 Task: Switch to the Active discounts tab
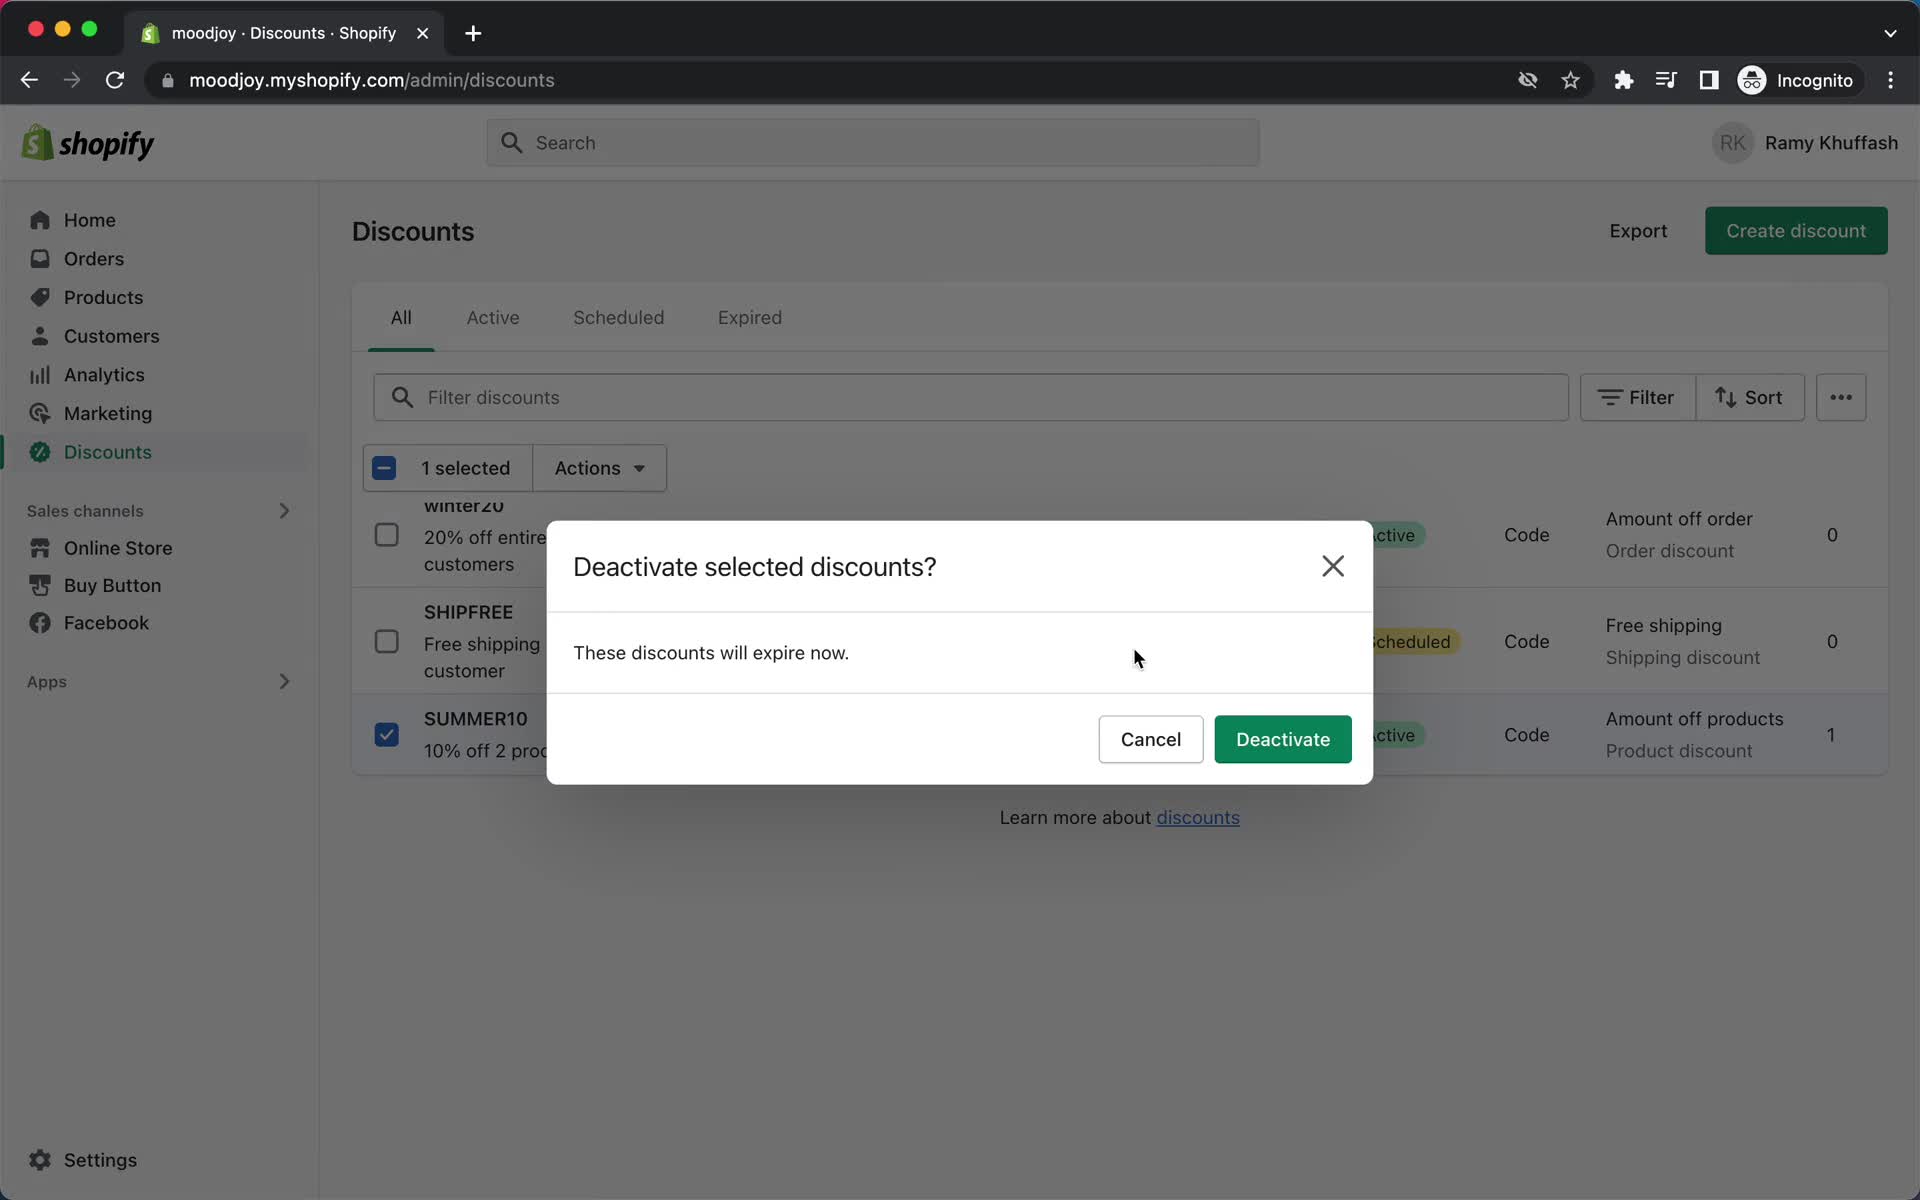493,318
